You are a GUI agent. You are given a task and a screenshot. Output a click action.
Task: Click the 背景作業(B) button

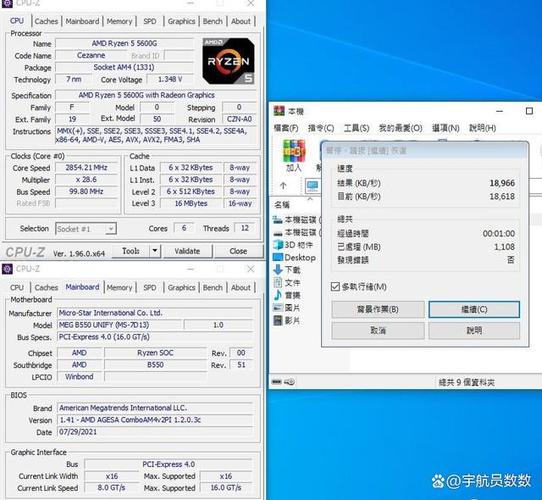tap(378, 309)
